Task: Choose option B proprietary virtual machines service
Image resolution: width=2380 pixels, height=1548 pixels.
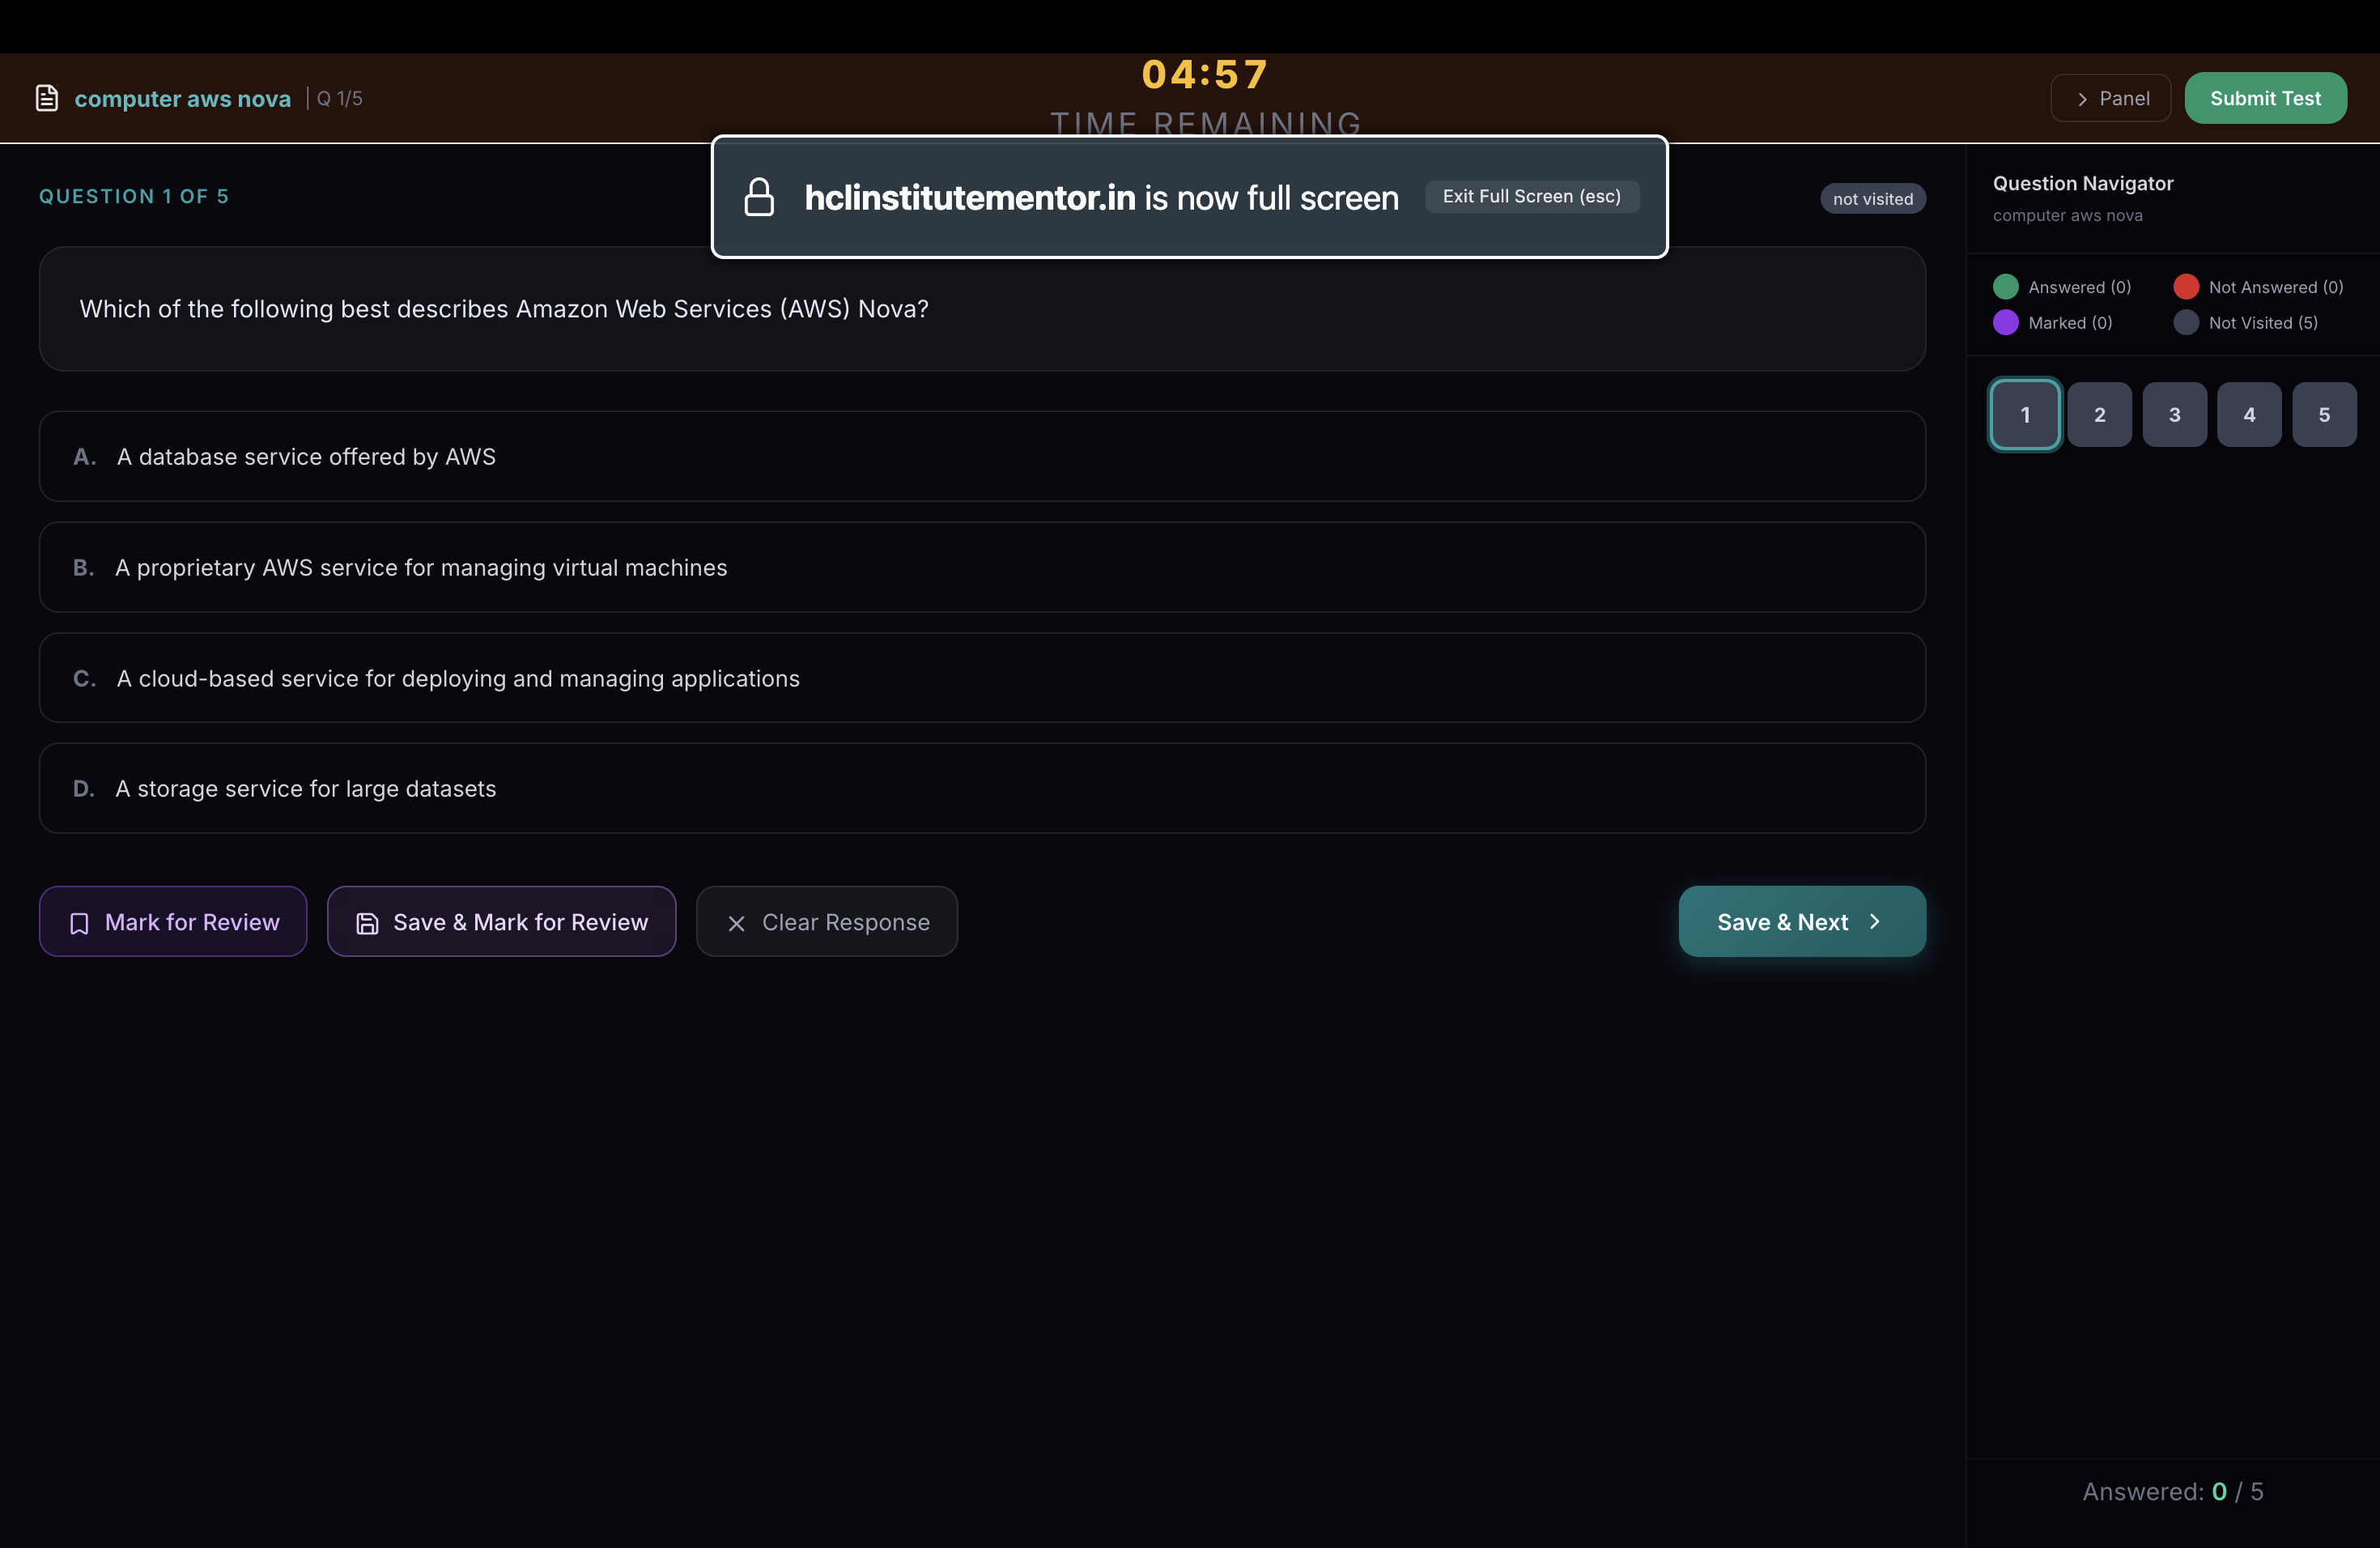Action: [x=981, y=567]
